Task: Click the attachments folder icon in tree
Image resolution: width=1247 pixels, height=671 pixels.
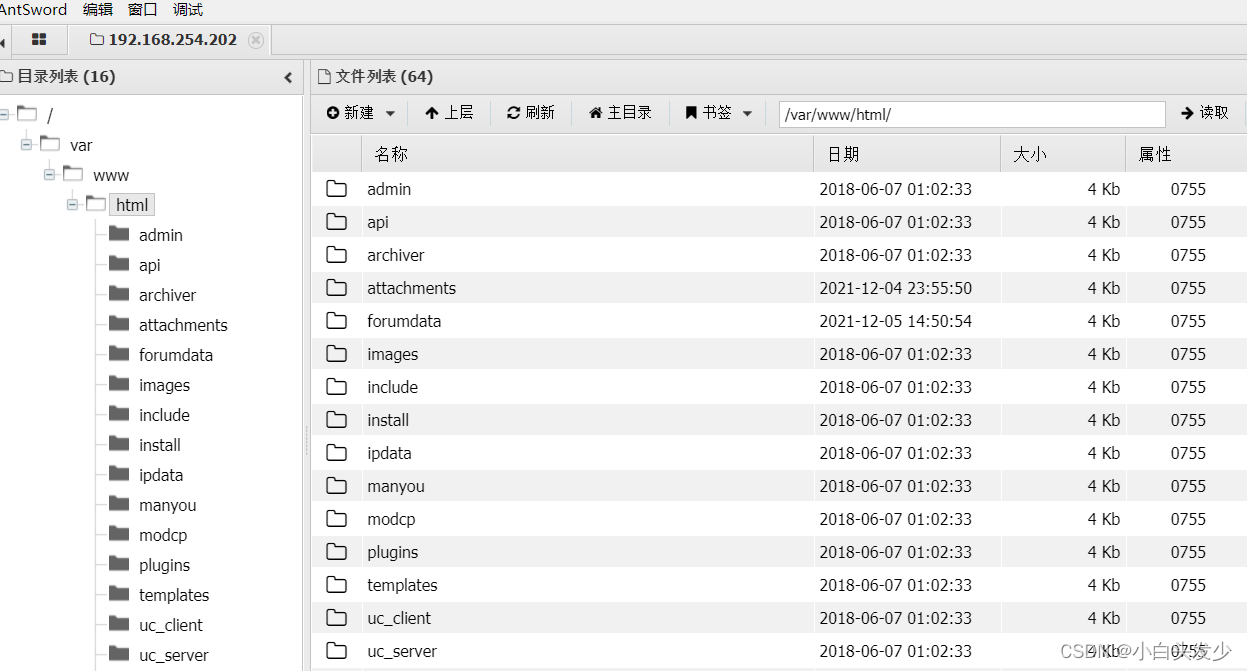Action: [119, 324]
